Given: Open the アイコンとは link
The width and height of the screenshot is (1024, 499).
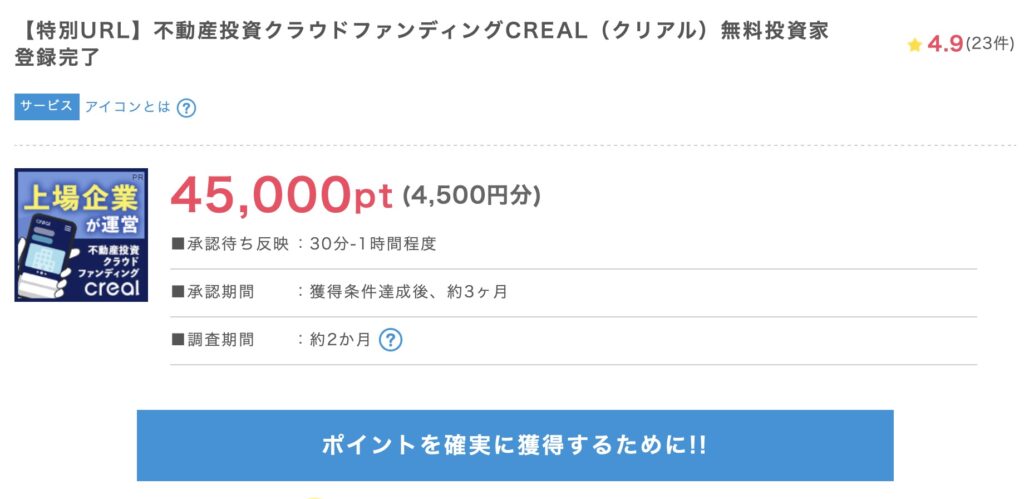Looking at the screenshot, I should (x=128, y=108).
